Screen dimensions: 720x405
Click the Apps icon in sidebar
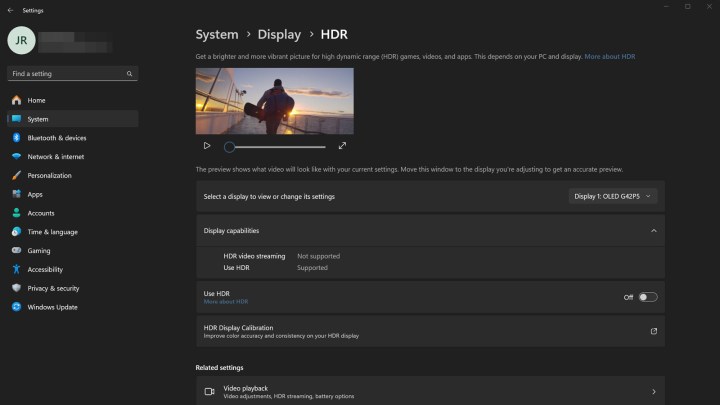[17, 194]
